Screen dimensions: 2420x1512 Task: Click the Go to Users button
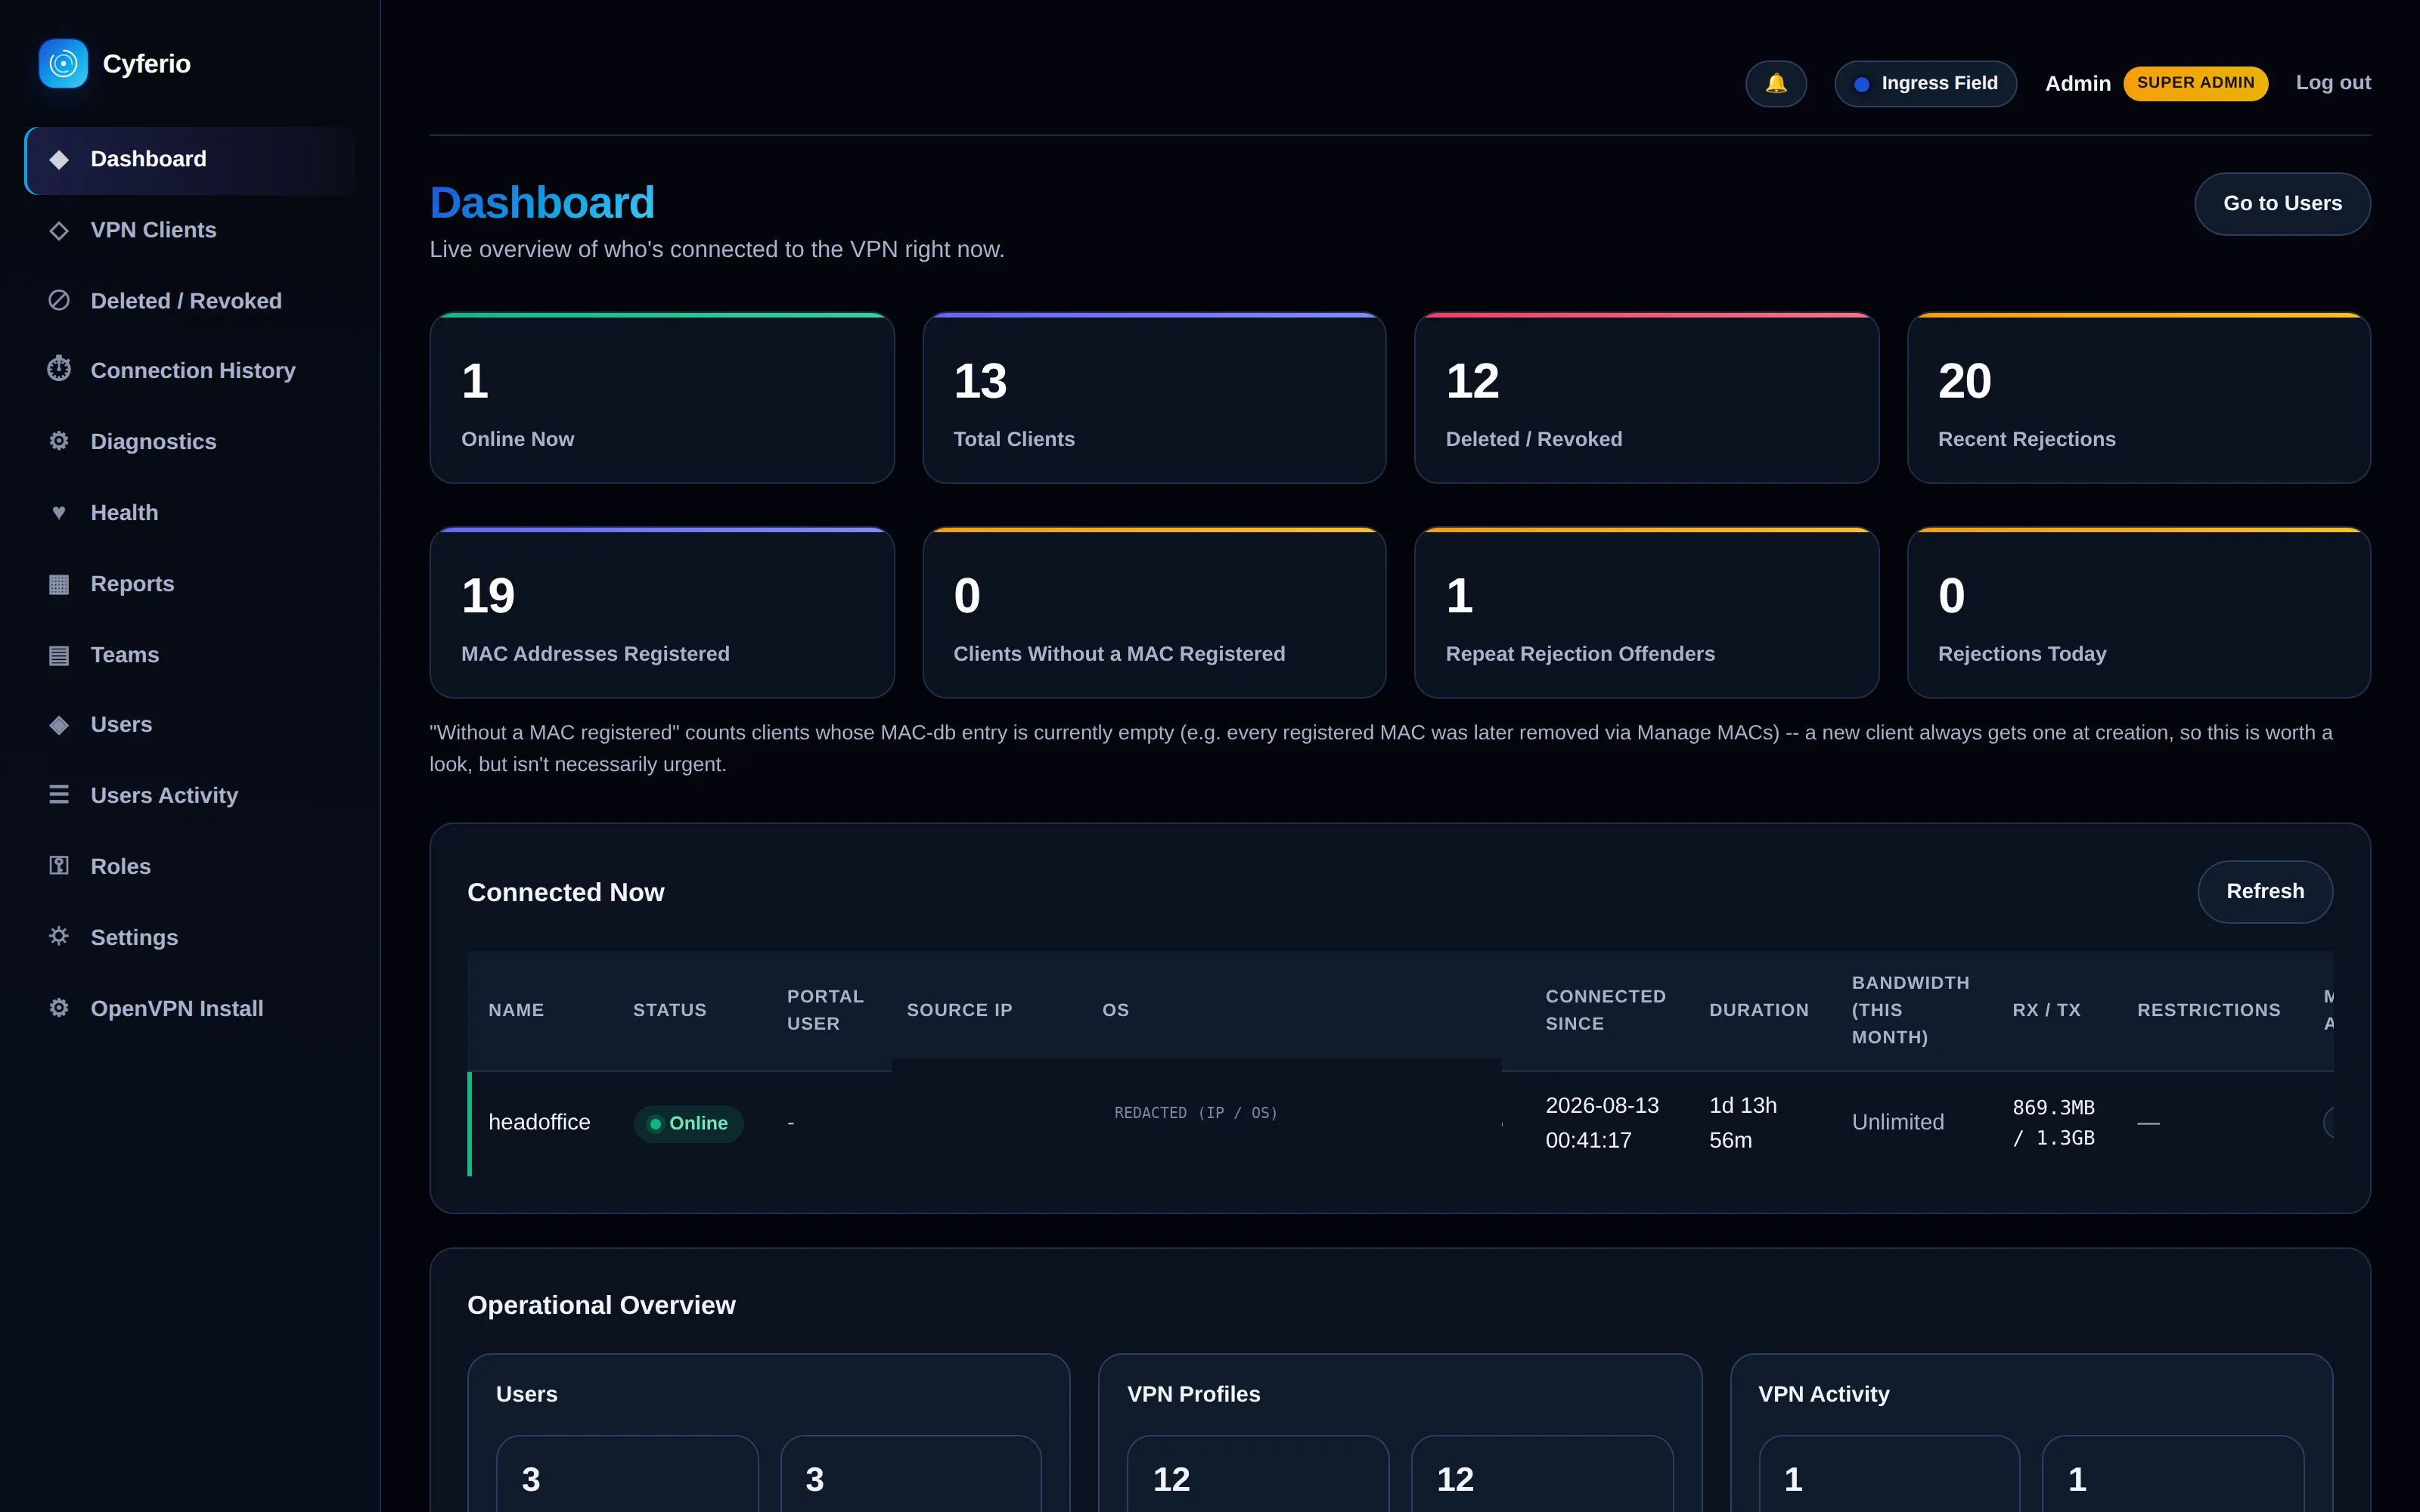tap(2282, 204)
